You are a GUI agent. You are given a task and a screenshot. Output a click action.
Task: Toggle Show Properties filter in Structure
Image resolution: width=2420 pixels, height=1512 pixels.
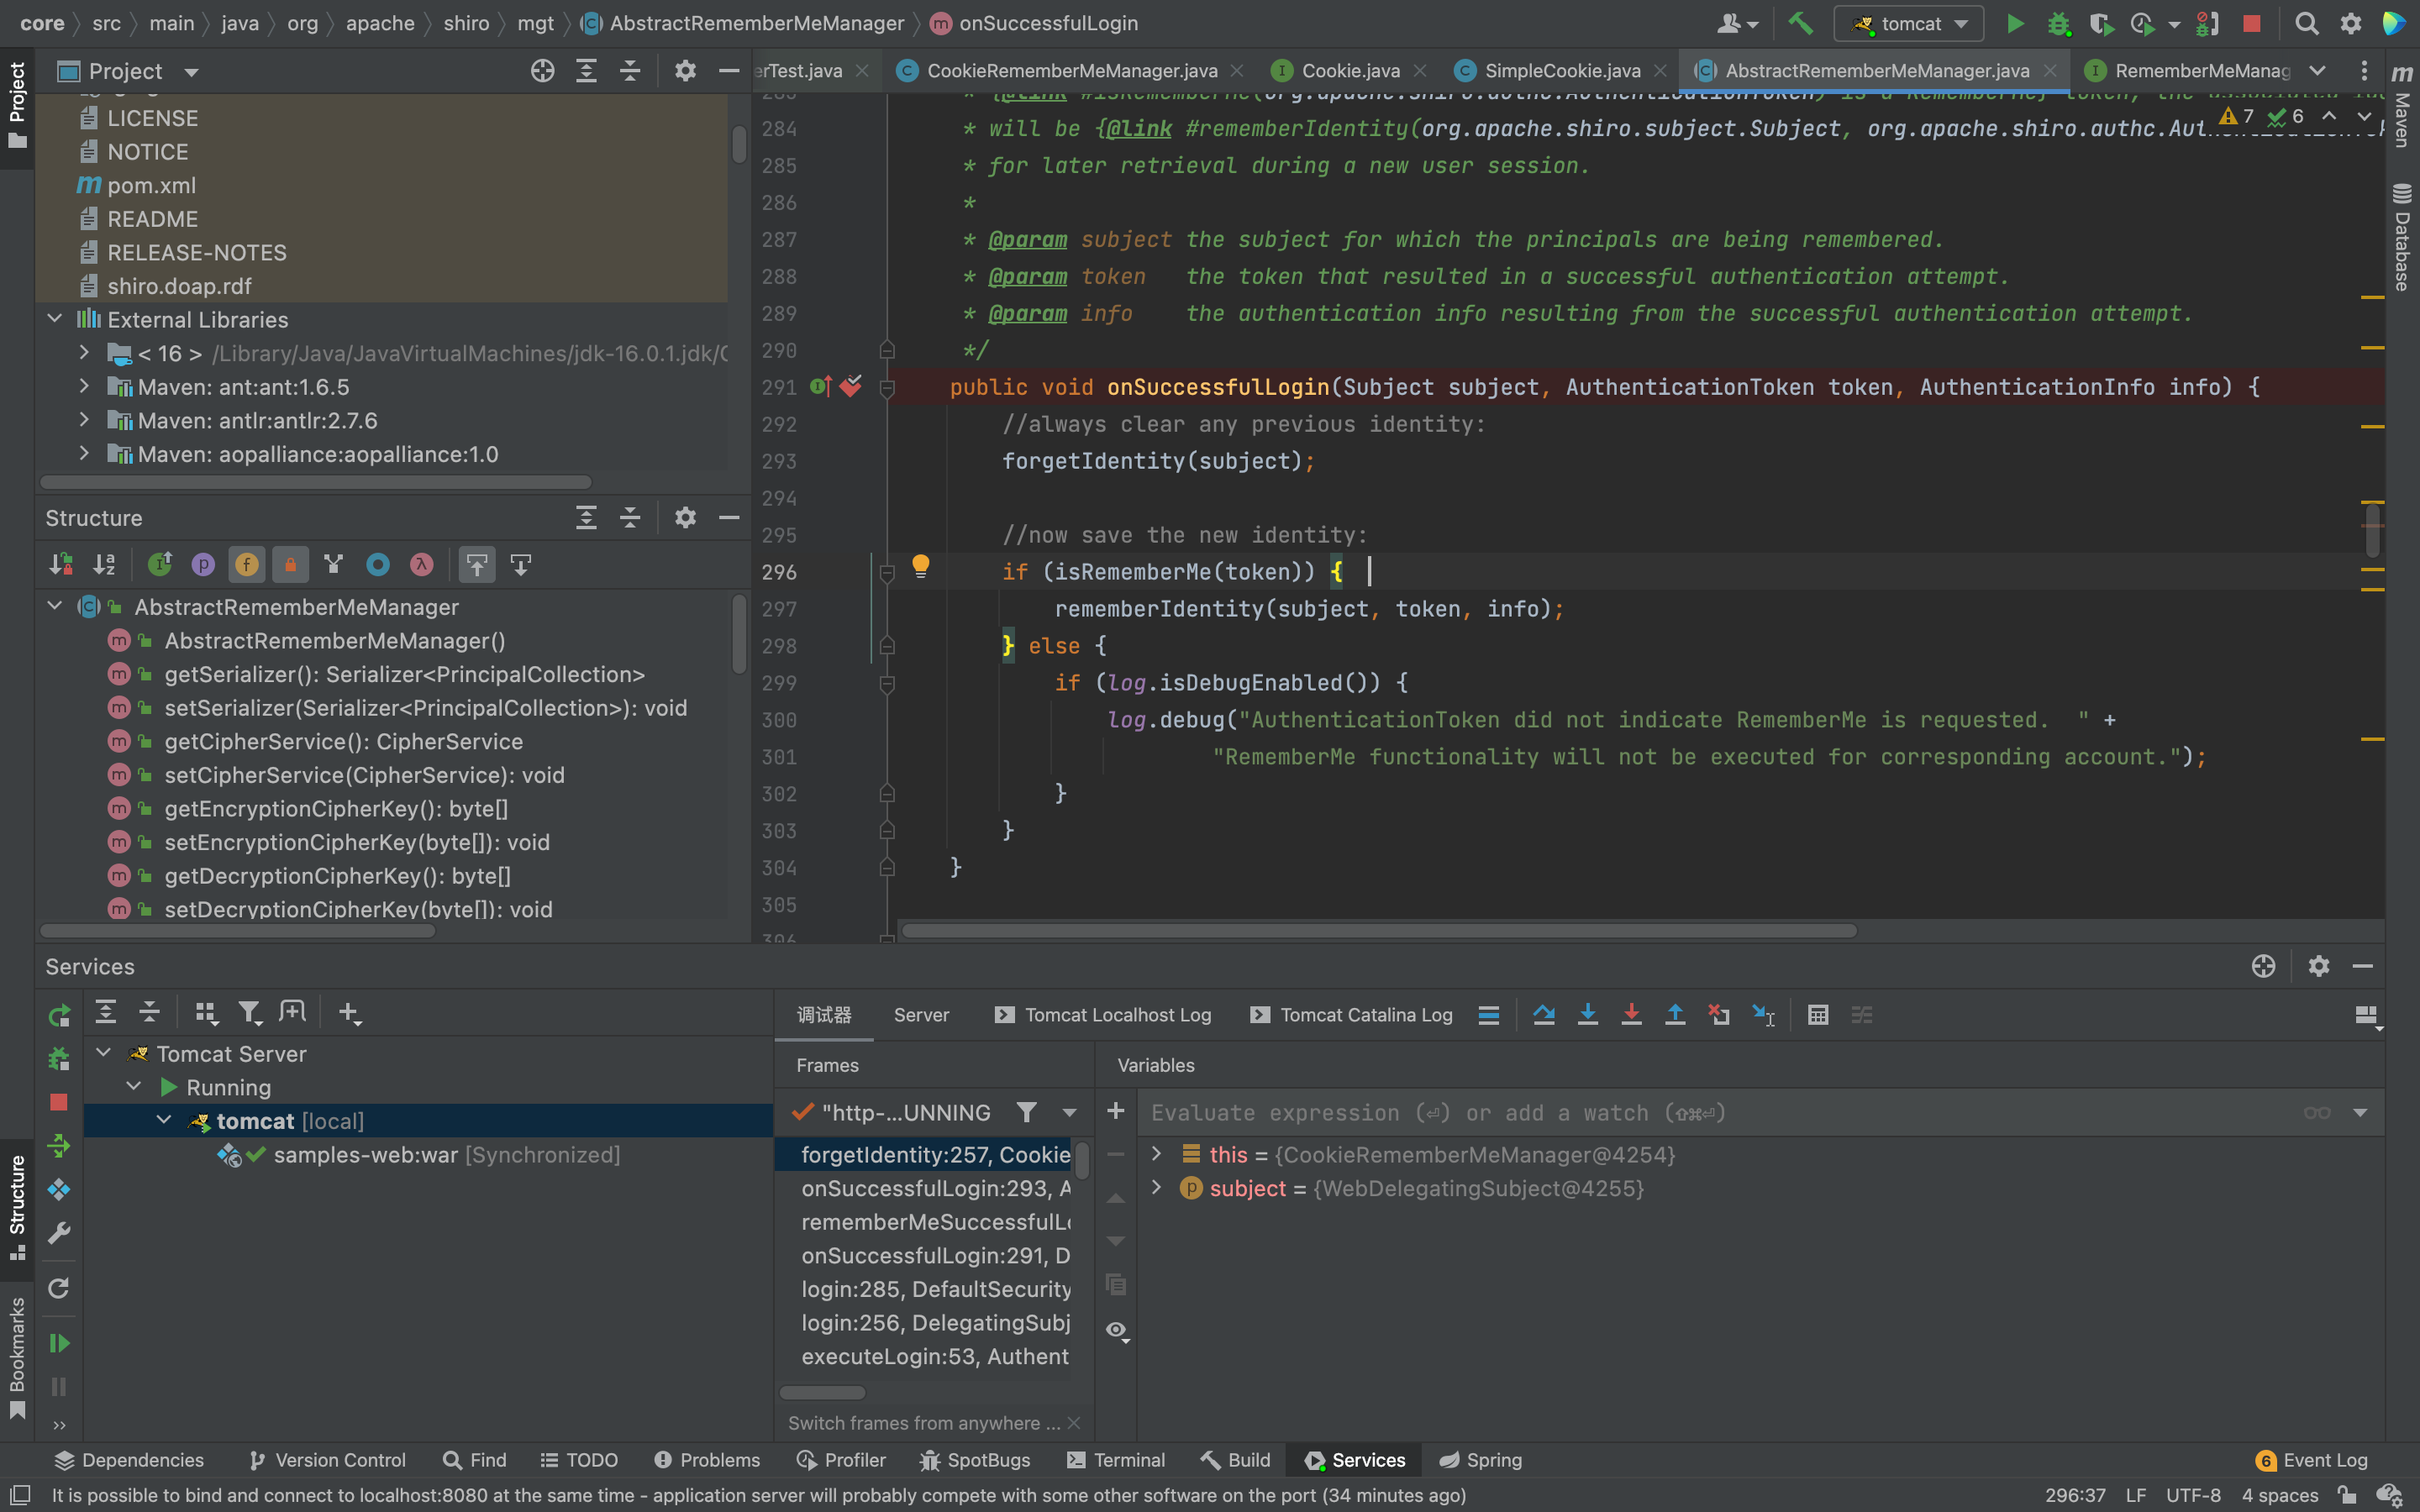(203, 565)
